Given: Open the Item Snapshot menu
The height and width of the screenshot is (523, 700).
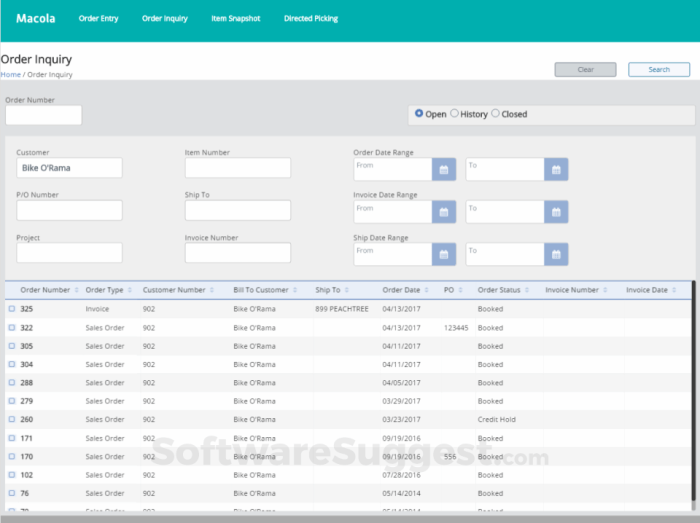Looking at the screenshot, I should click(236, 18).
